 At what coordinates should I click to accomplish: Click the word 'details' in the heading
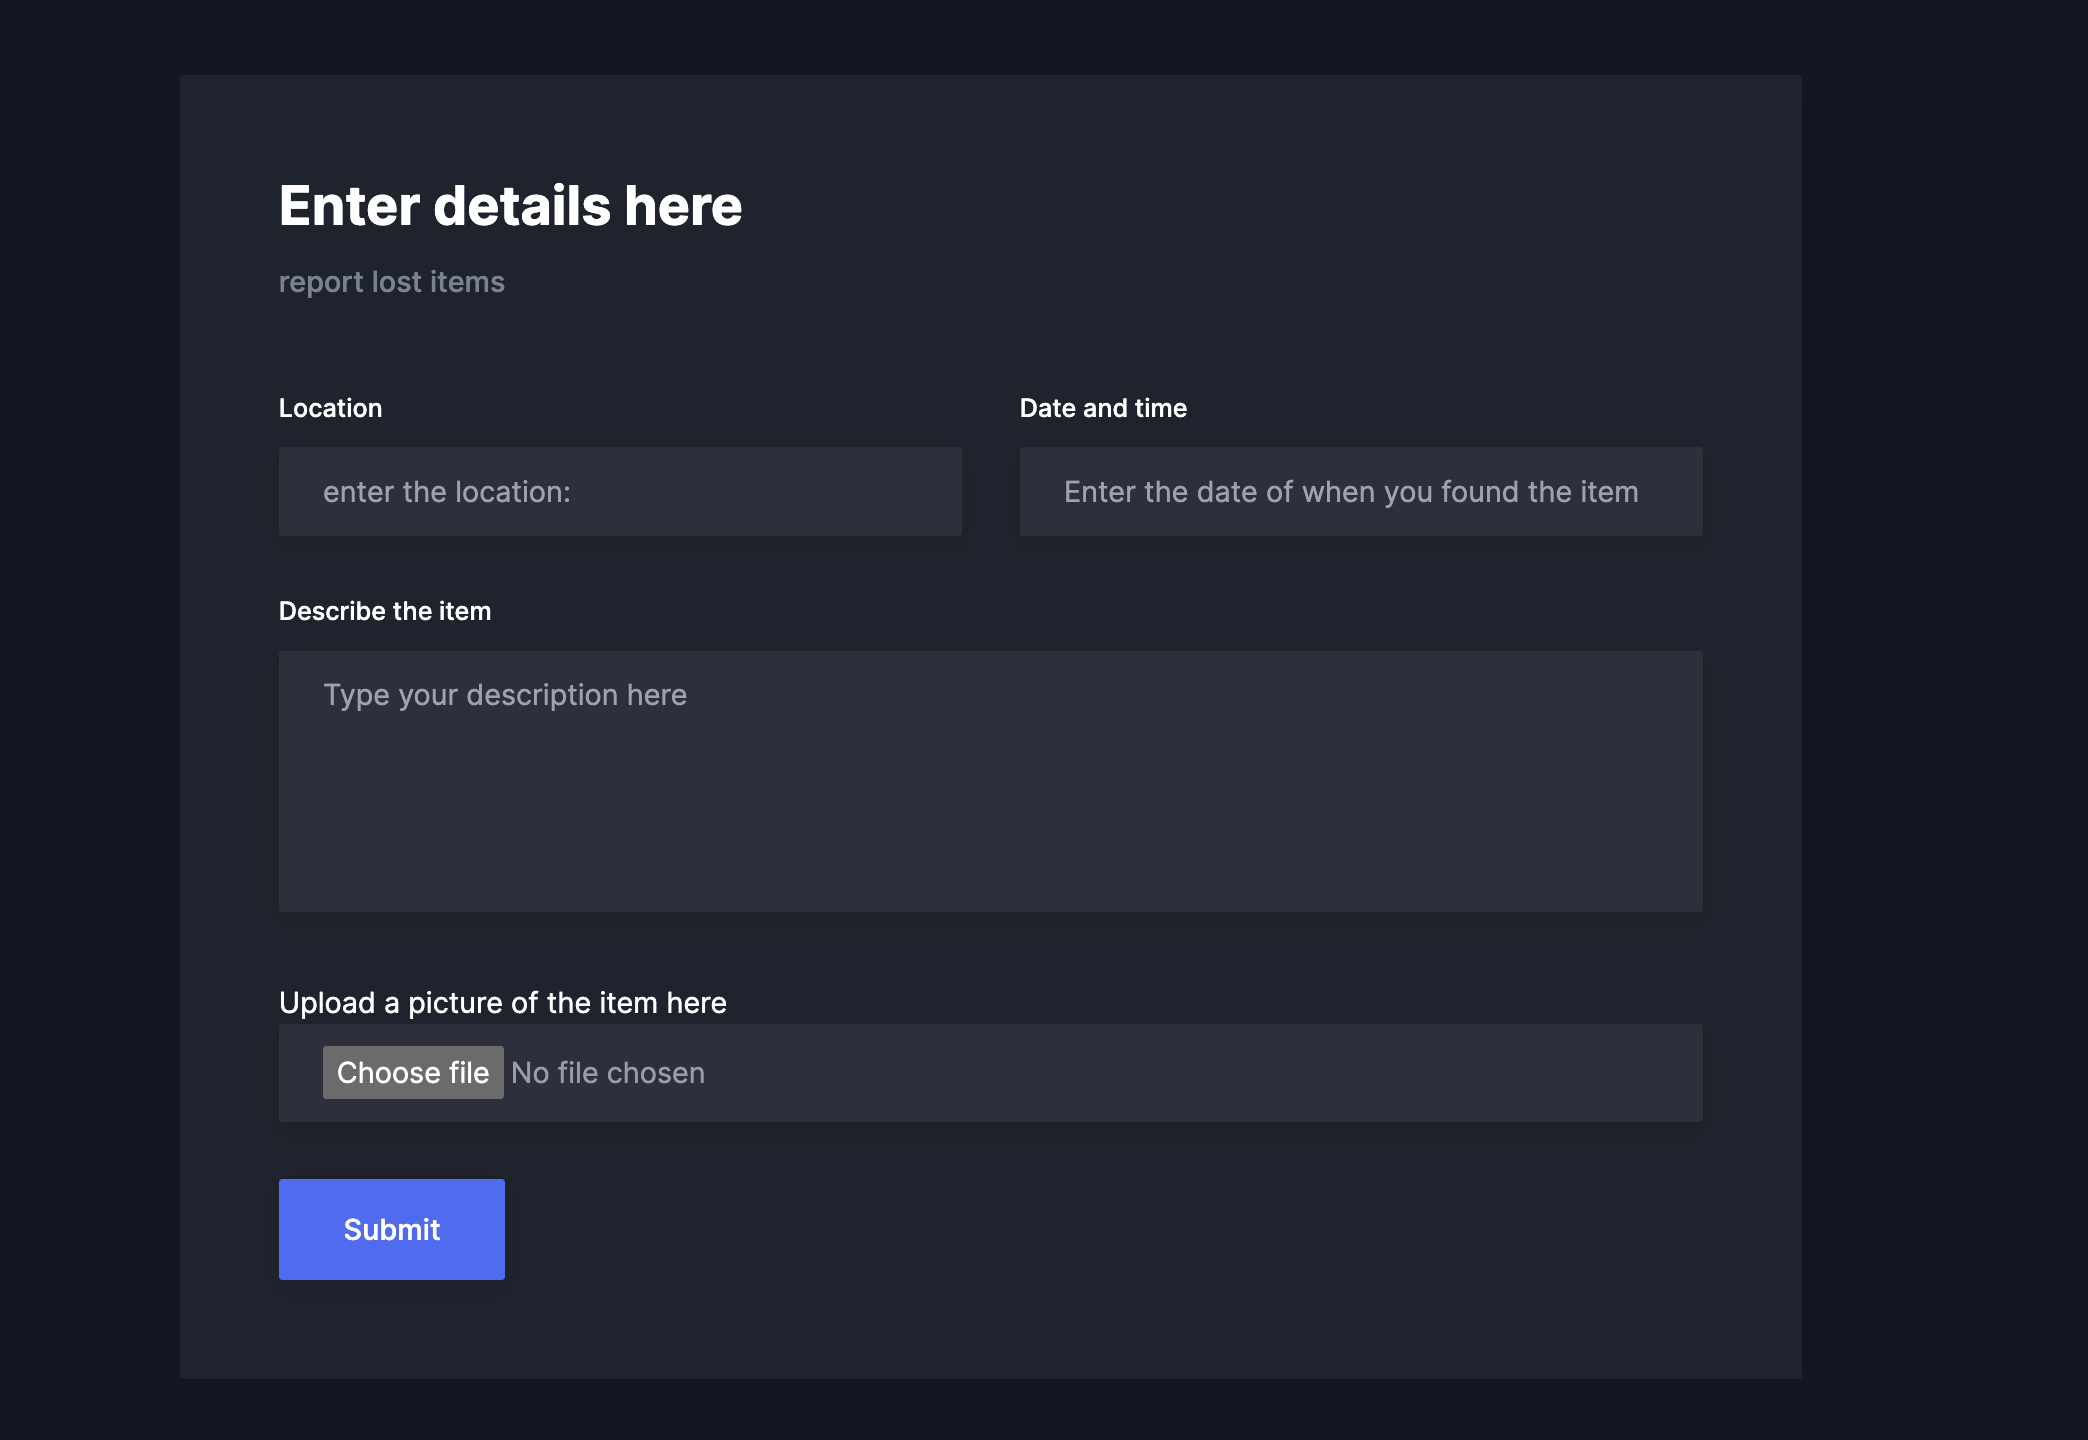(521, 206)
